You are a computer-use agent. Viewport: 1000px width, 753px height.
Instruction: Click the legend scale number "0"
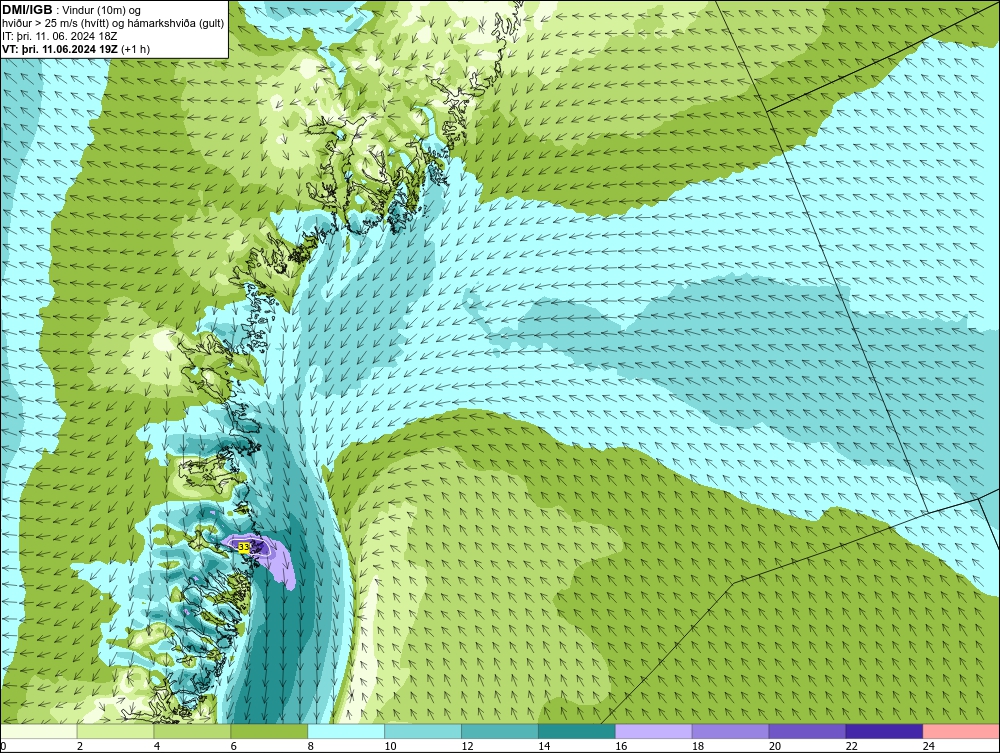click(3, 747)
